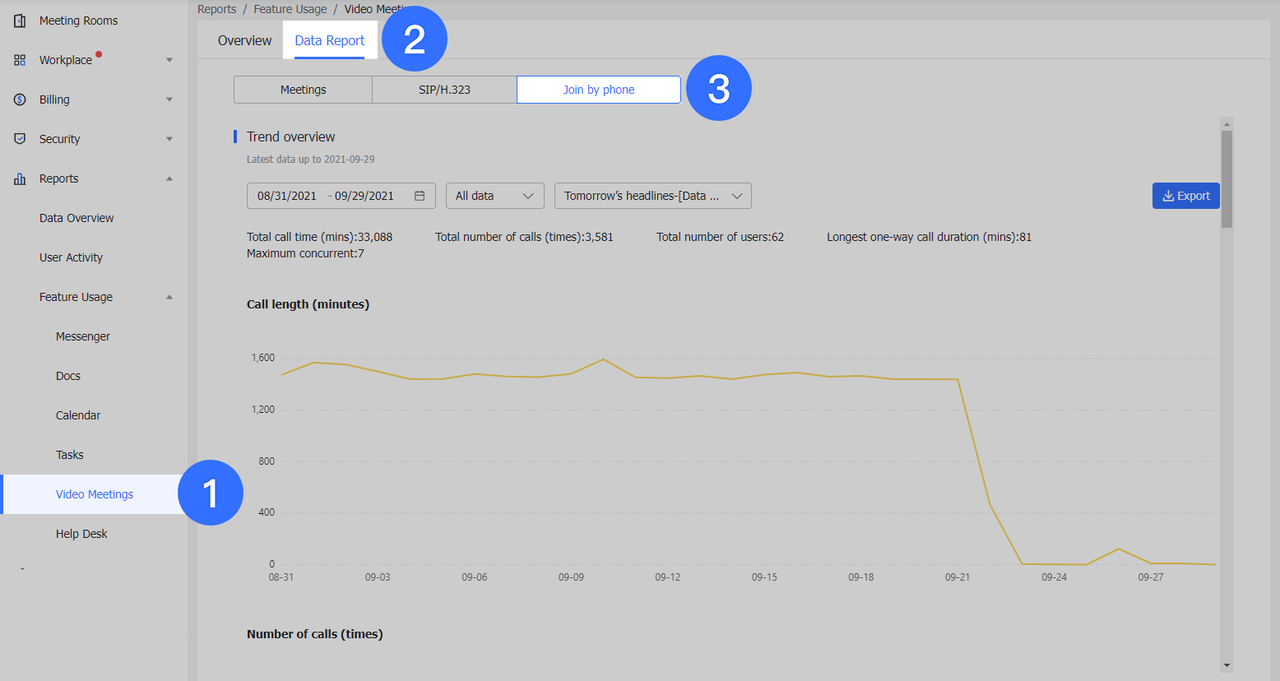Click the Number of calls (times) heading
The height and width of the screenshot is (681, 1280).
[x=315, y=634]
